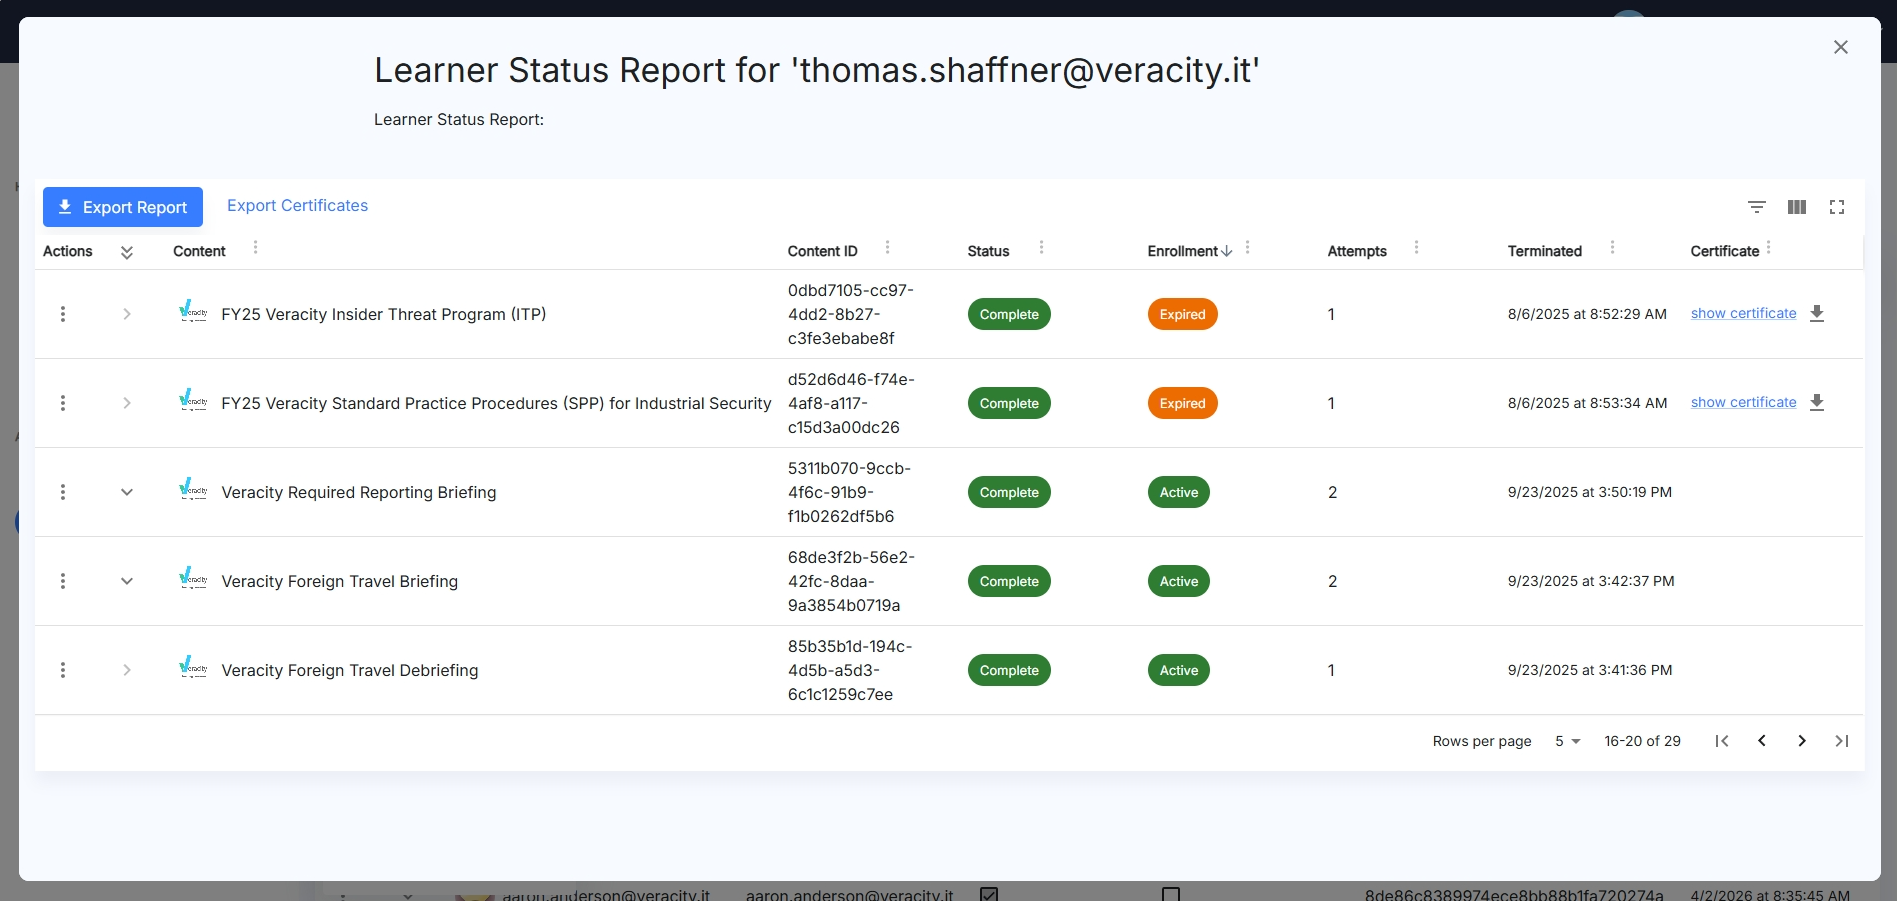Expand all rows using the header double chevron
Screen dimensions: 1897x901
pyautogui.click(x=127, y=252)
